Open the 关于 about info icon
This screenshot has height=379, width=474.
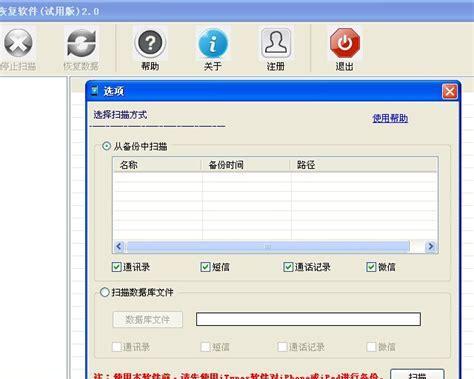click(x=213, y=43)
